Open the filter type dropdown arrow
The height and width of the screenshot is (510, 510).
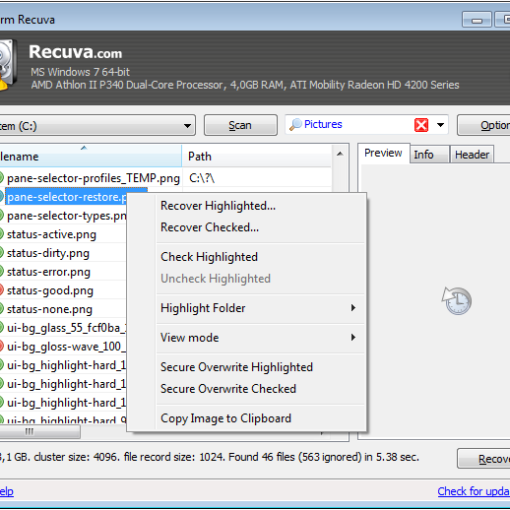(440, 125)
